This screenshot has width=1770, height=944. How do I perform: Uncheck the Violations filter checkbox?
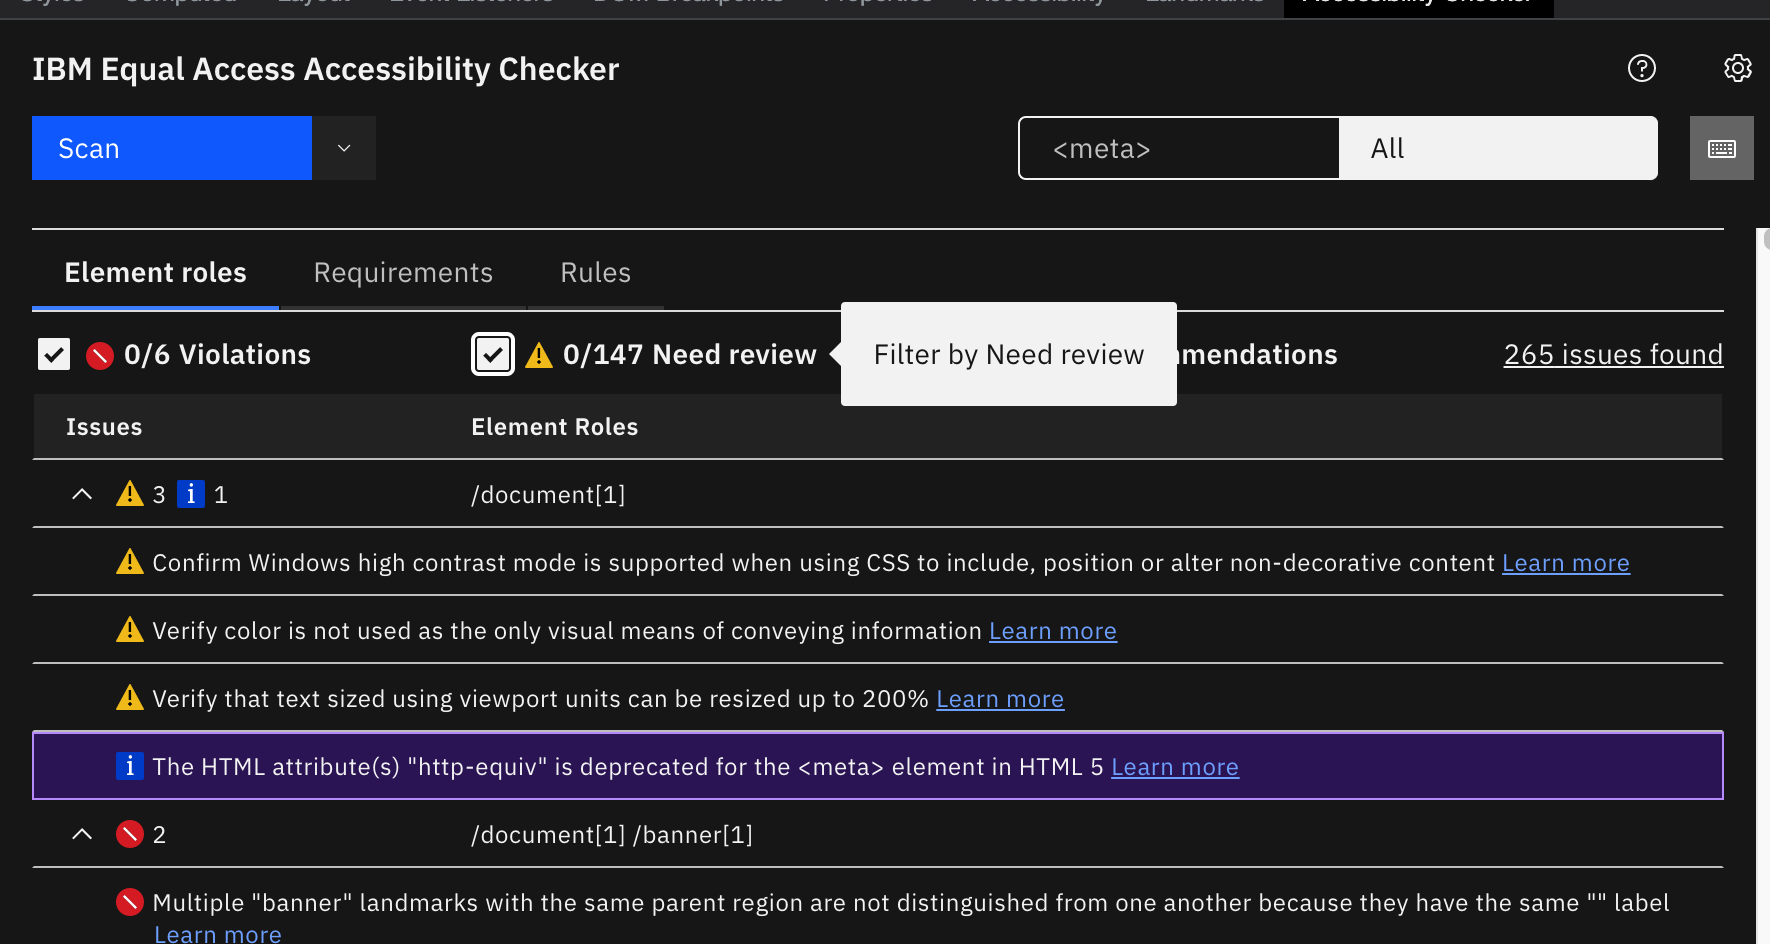[53, 353]
